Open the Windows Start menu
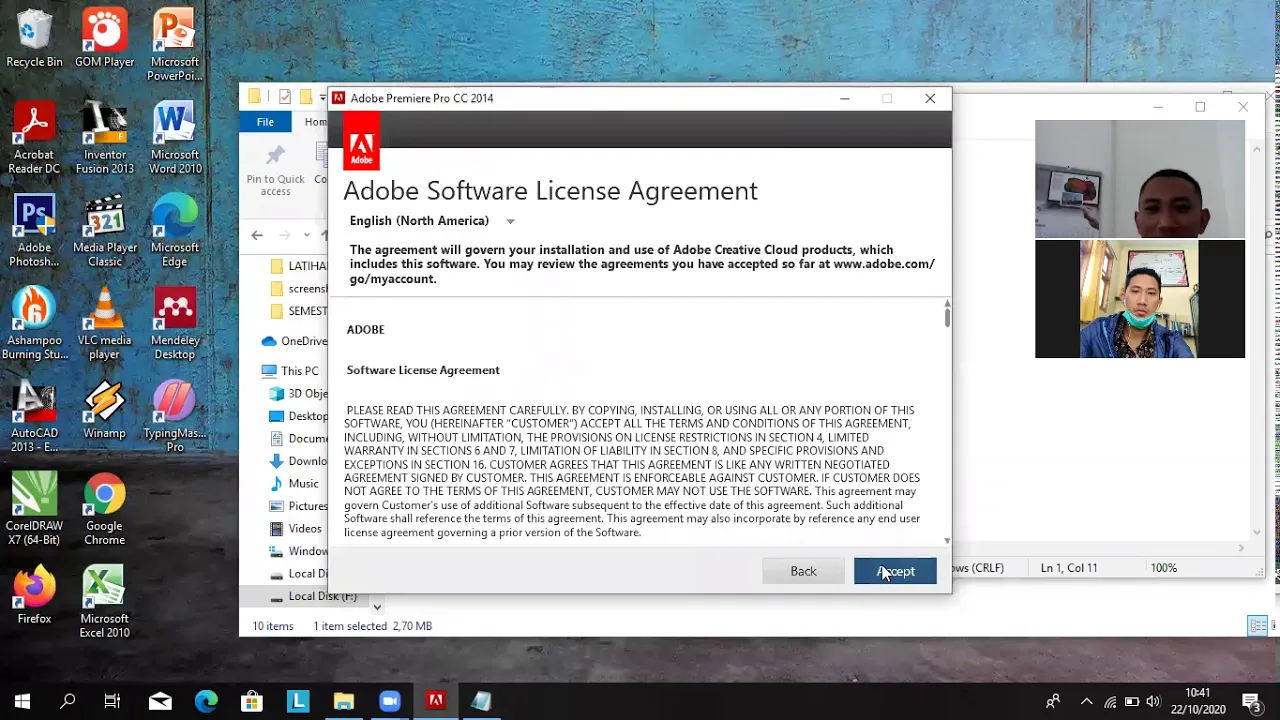This screenshot has height=720, width=1280. point(22,701)
